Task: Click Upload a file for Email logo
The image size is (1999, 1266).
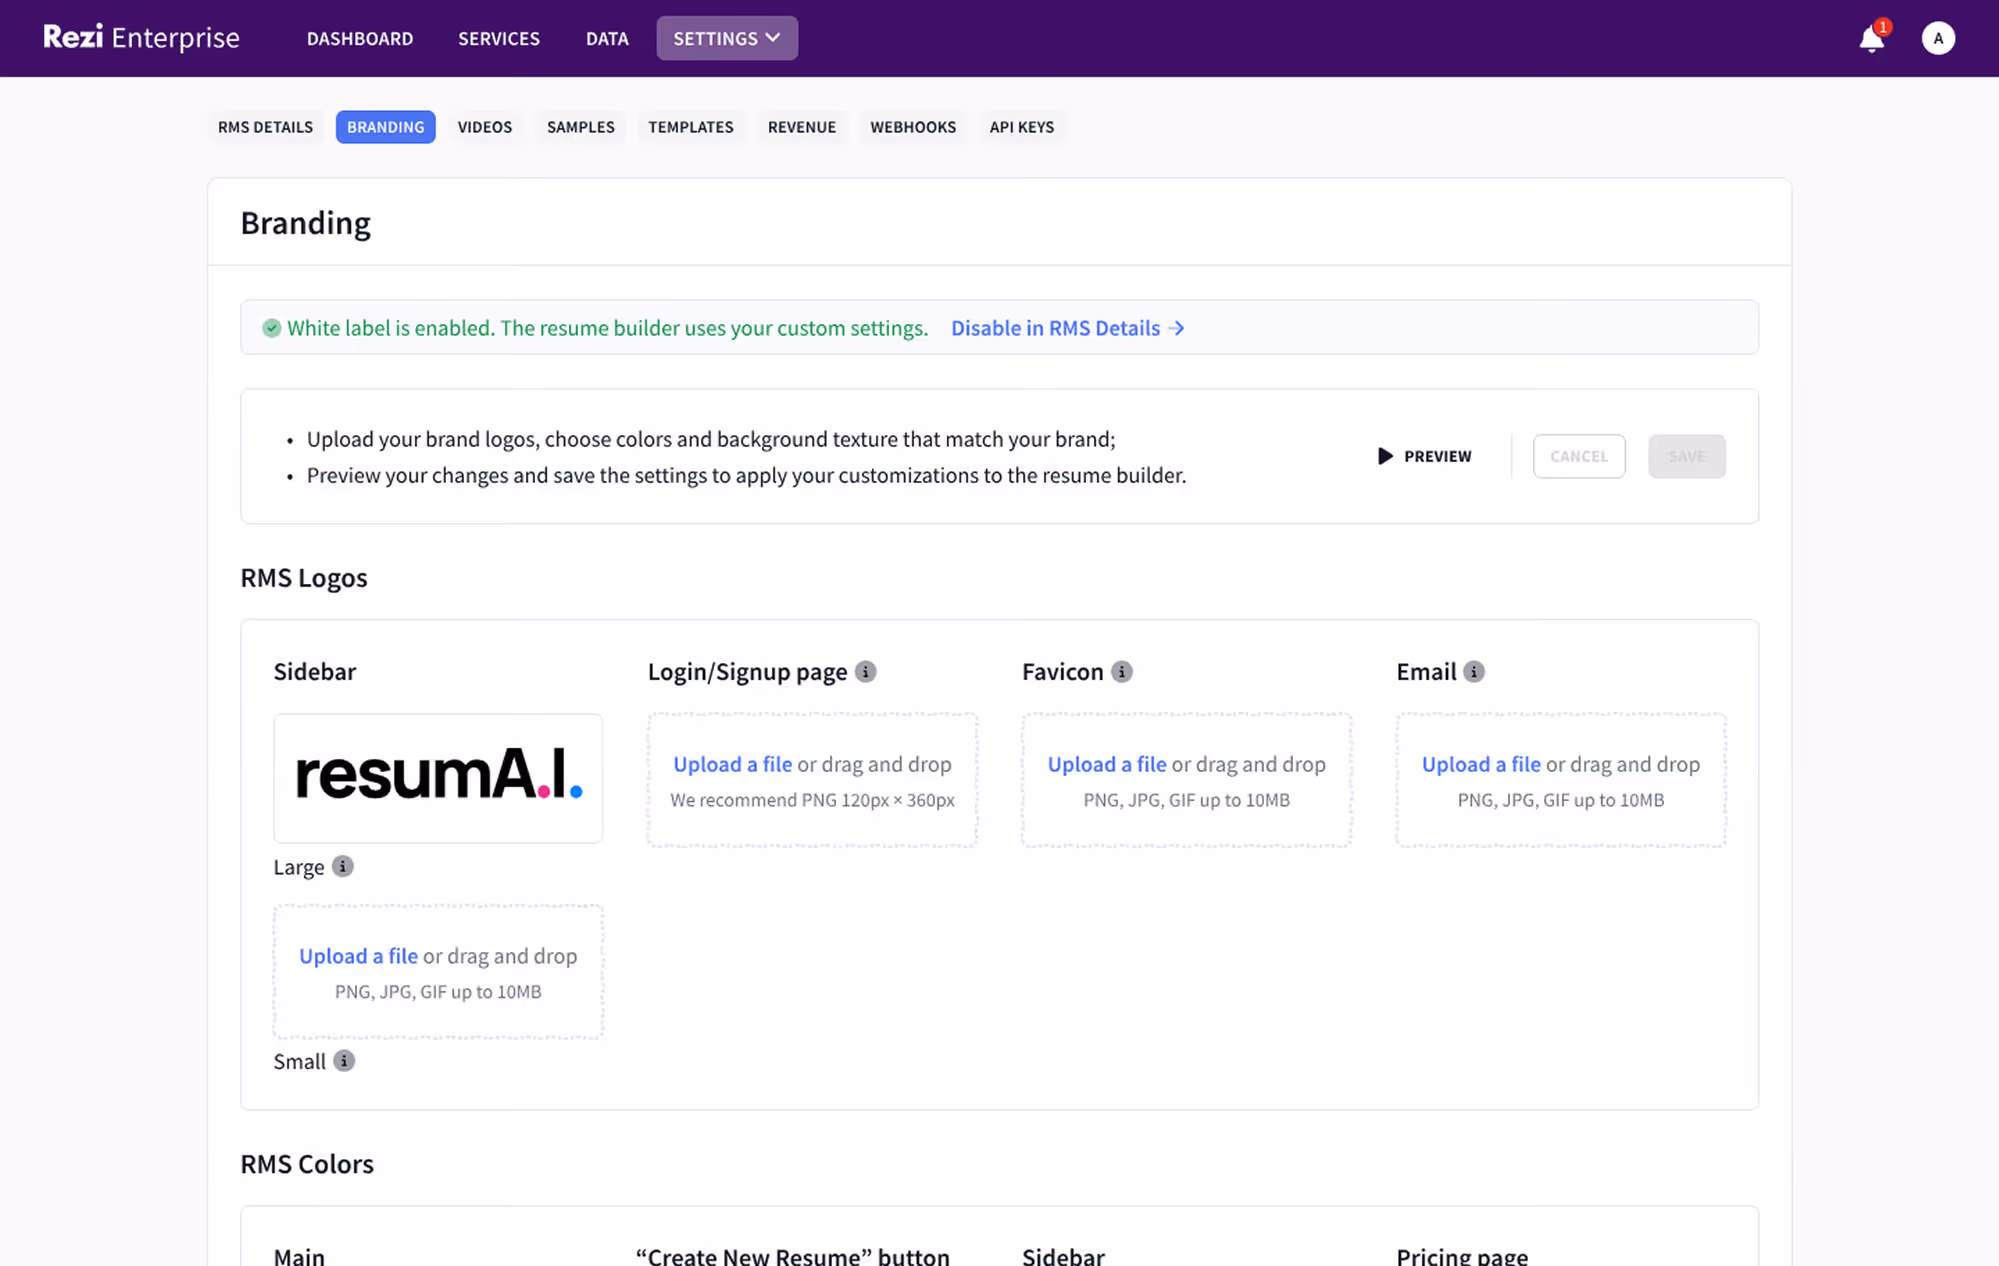Action: click(x=1481, y=764)
